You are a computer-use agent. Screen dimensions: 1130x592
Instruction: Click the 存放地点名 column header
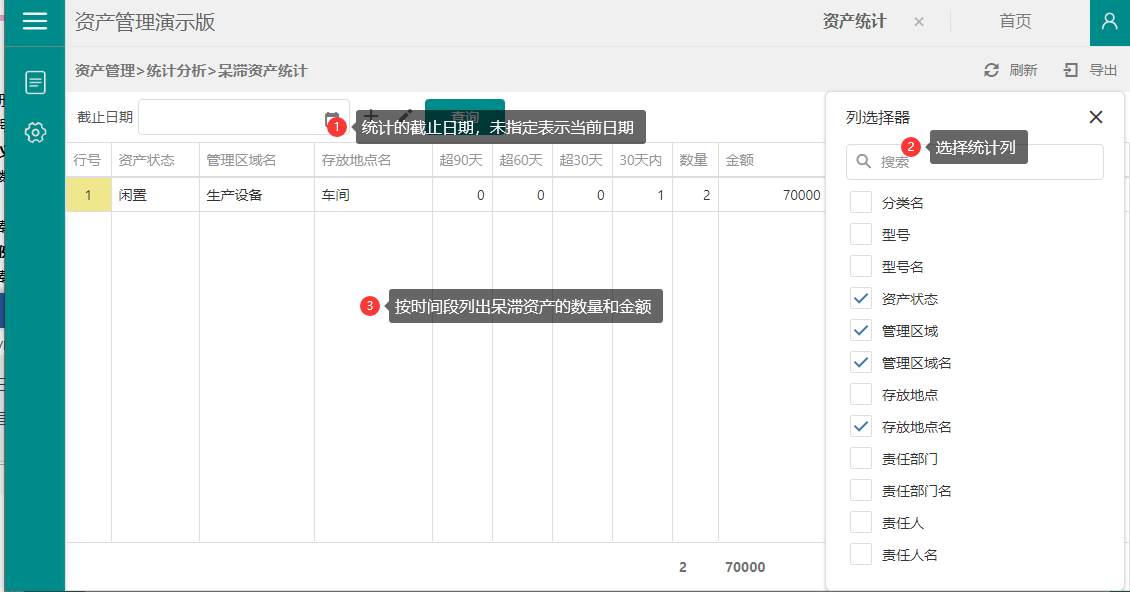point(373,160)
